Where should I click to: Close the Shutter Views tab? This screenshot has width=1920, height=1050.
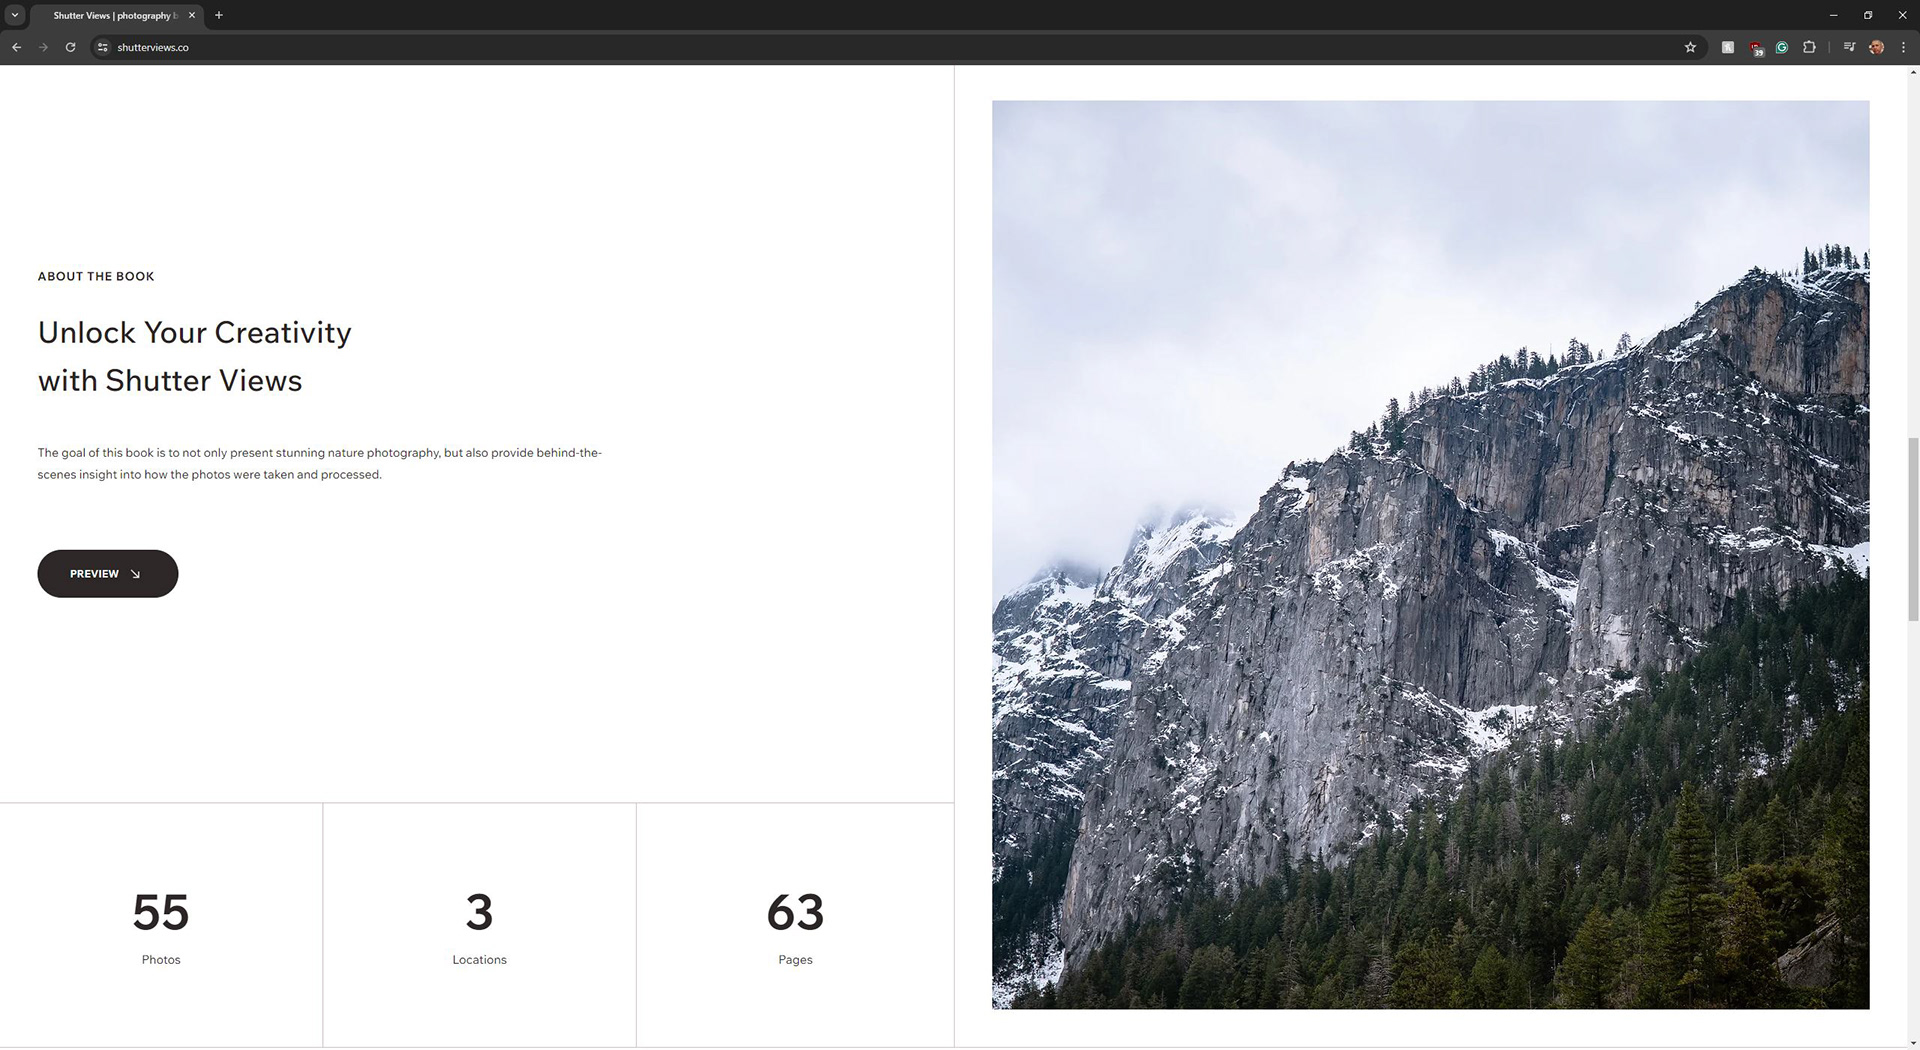coord(192,15)
